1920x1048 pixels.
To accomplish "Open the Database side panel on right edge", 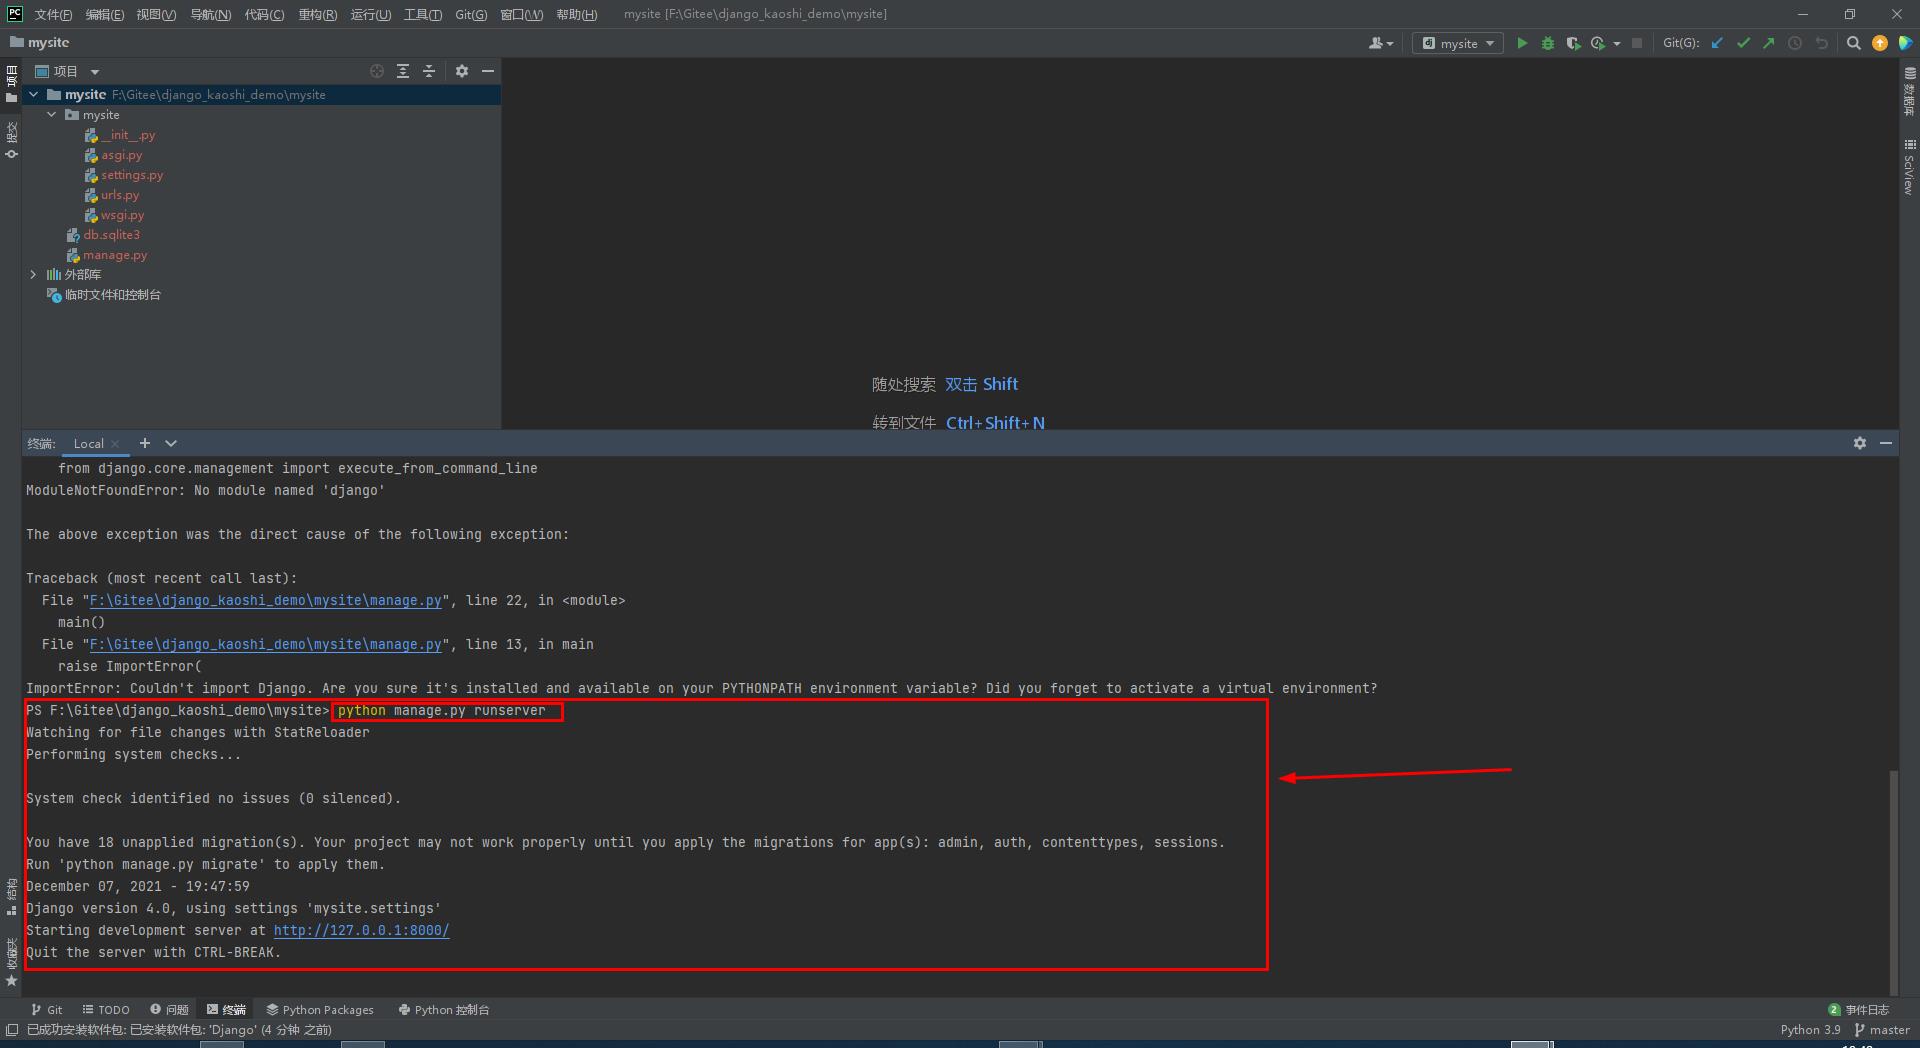I will [1909, 91].
